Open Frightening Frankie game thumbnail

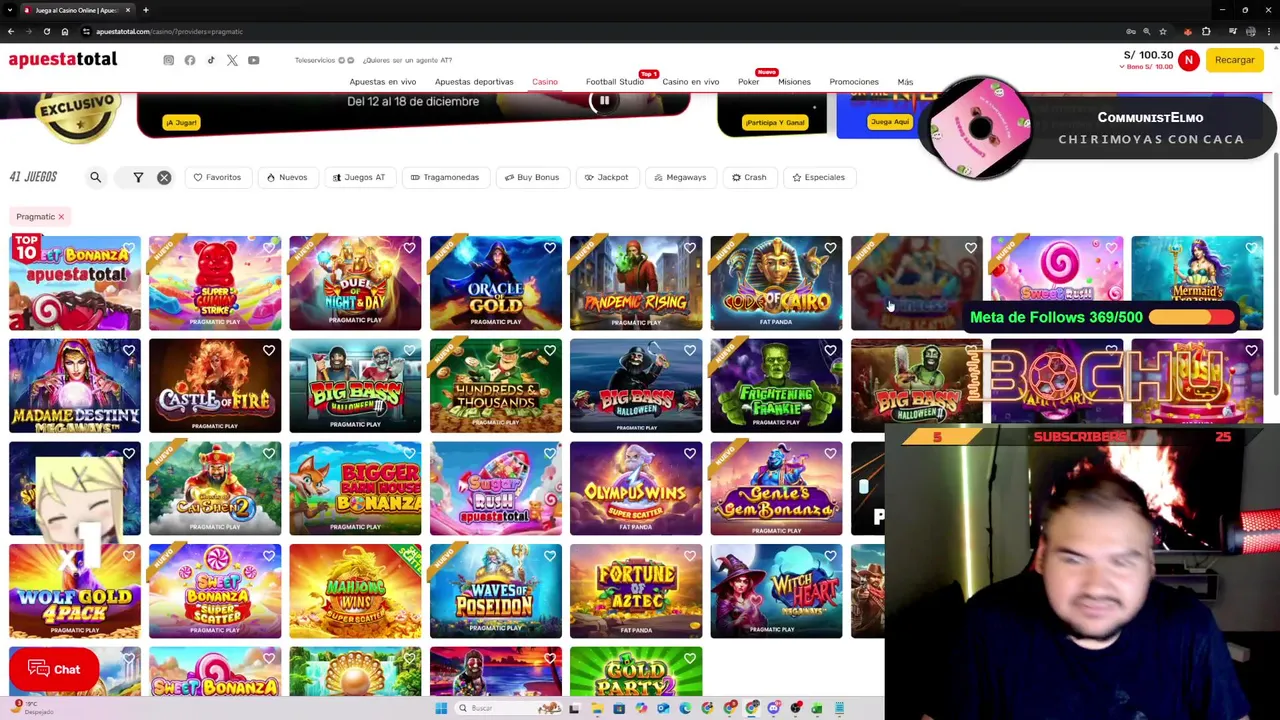coord(776,386)
